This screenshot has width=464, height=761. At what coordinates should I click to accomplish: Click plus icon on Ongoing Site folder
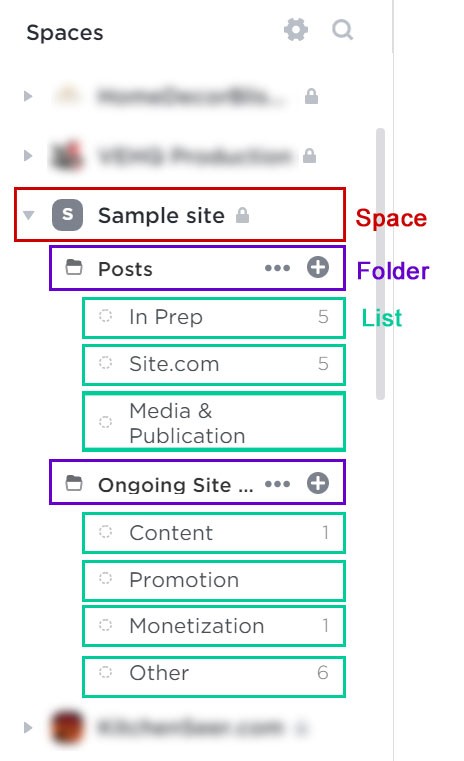coord(318,483)
